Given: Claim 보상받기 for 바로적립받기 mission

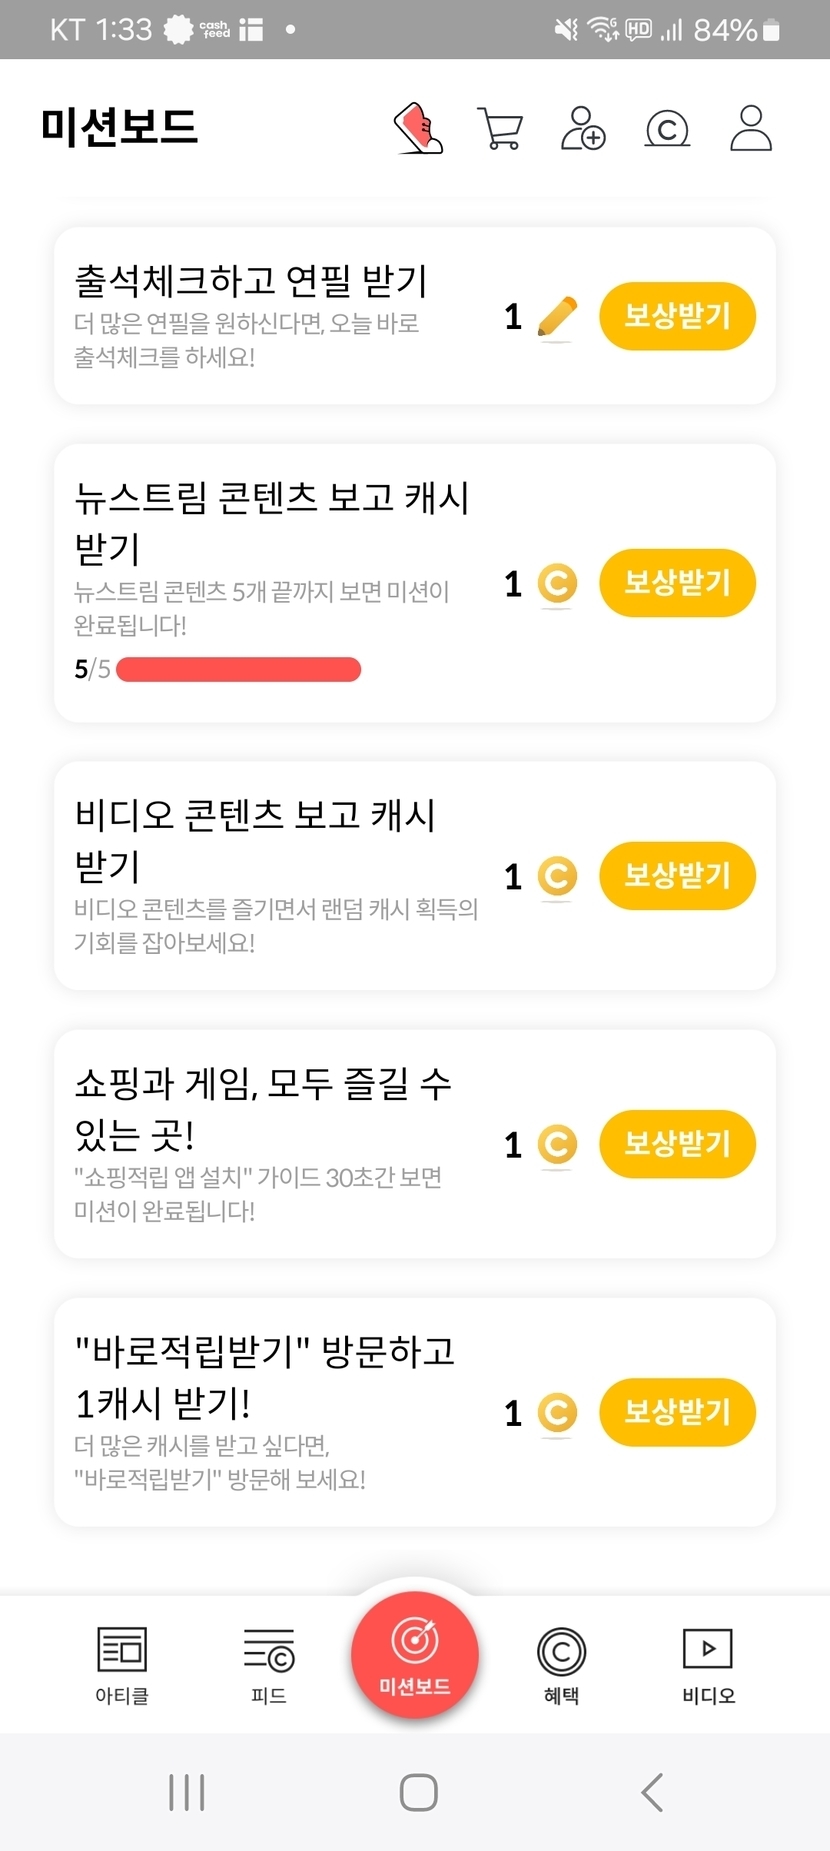Looking at the screenshot, I should [677, 1412].
